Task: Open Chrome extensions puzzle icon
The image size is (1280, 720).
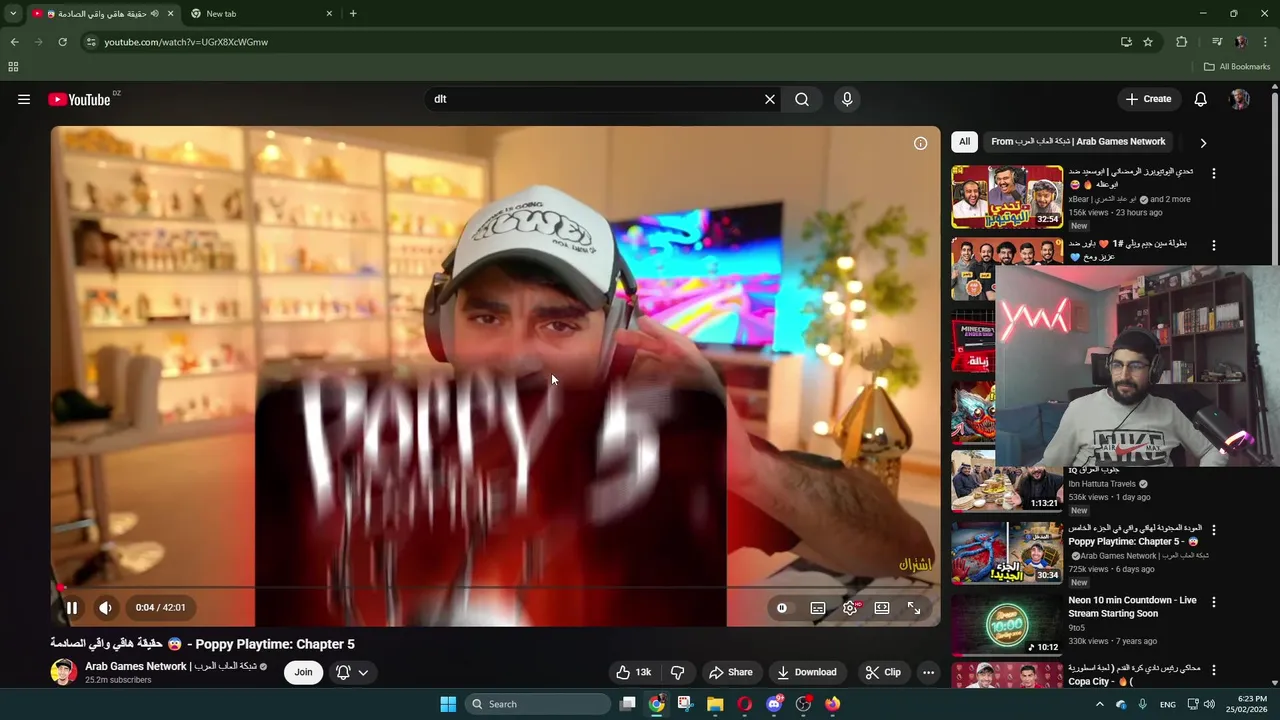Action: point(1182,42)
